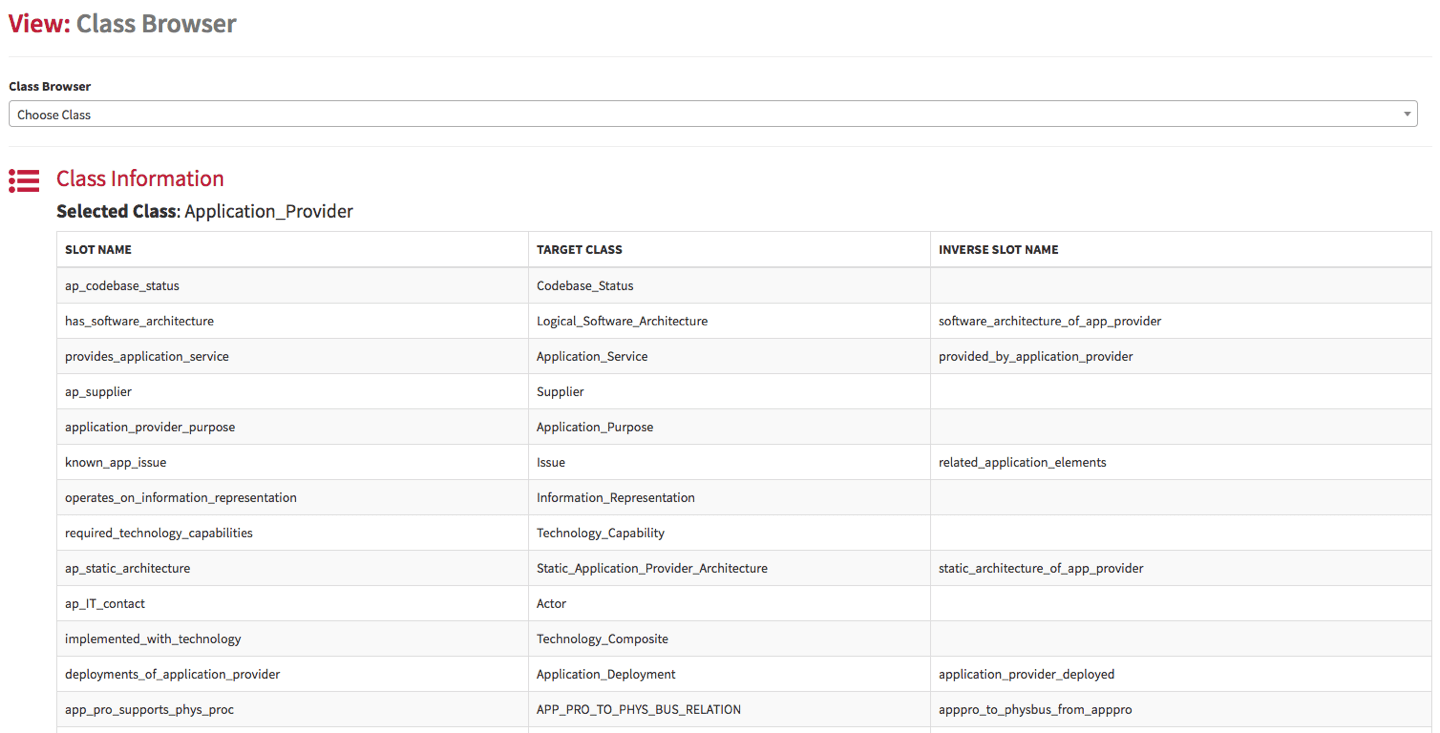Image resolution: width=1440 pixels, height=733 pixels.
Task: Select the Application_Service target class cell
Action: pos(729,356)
